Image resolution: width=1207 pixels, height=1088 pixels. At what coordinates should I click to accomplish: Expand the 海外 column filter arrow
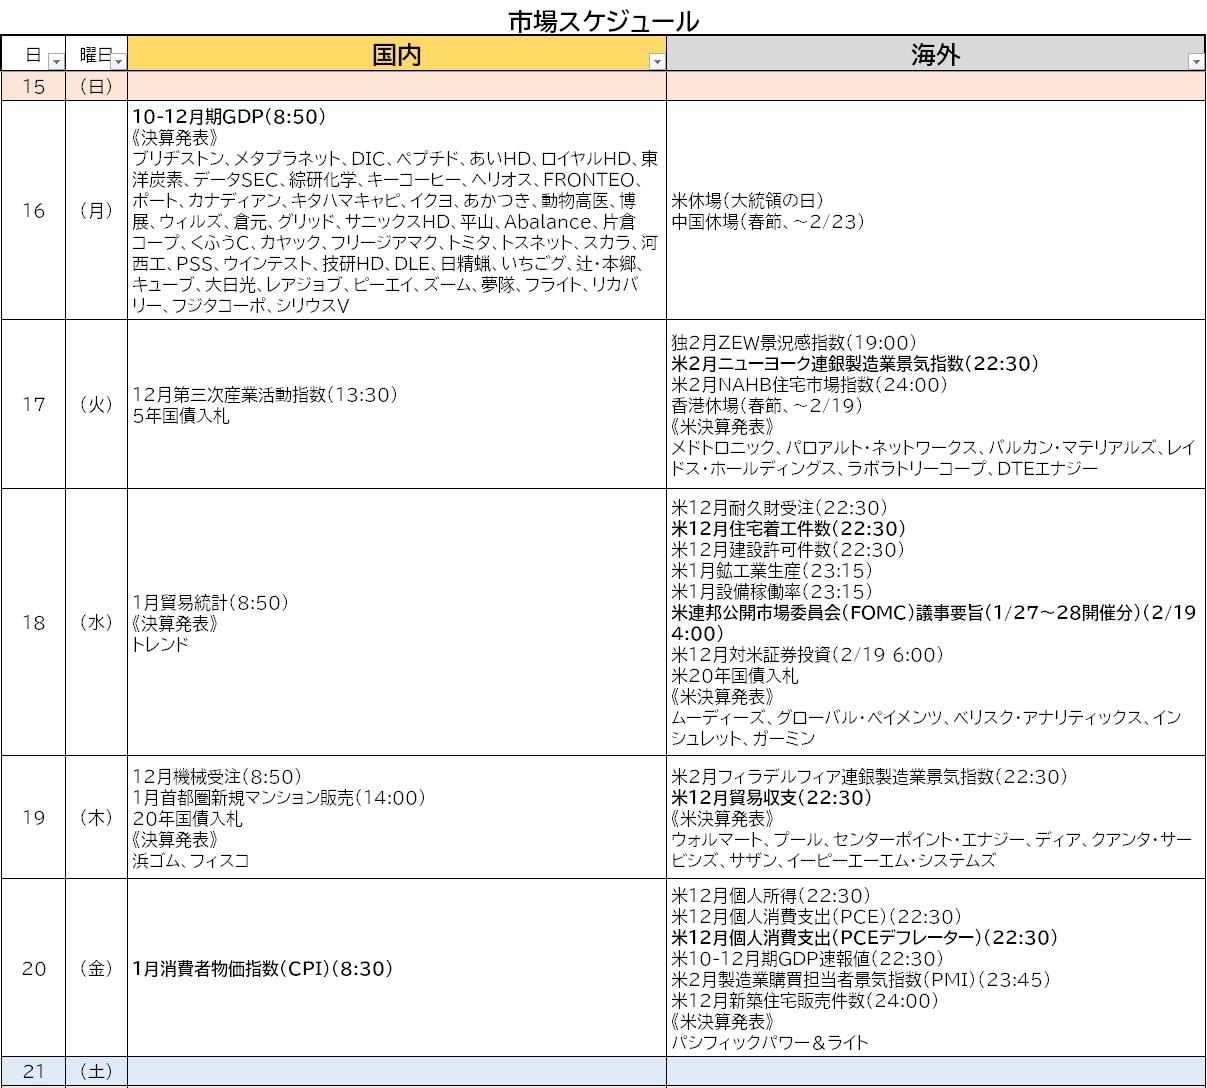tap(1195, 62)
